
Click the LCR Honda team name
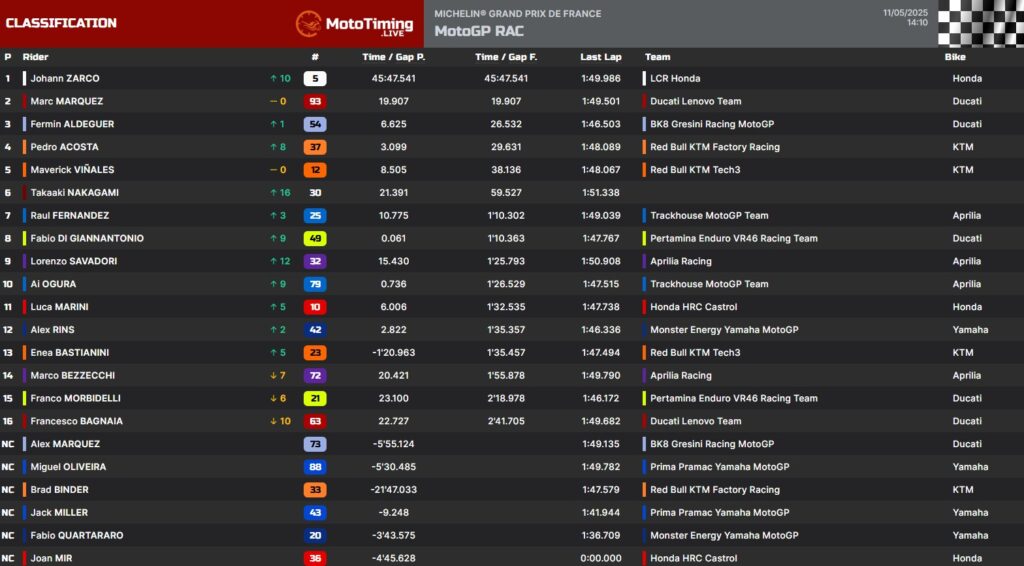tap(675, 78)
